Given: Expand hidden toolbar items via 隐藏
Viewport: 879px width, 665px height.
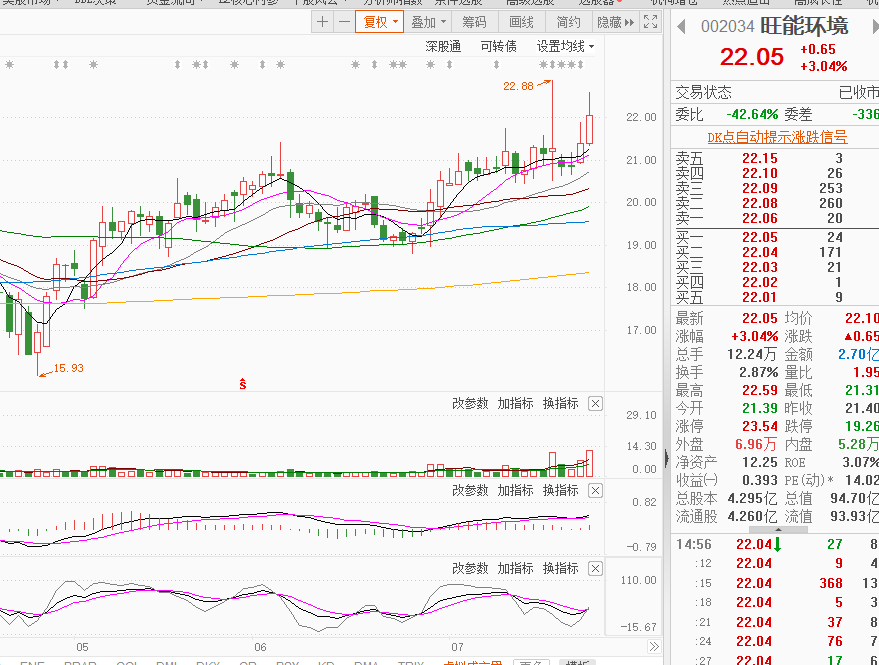Looking at the screenshot, I should tap(616, 22).
